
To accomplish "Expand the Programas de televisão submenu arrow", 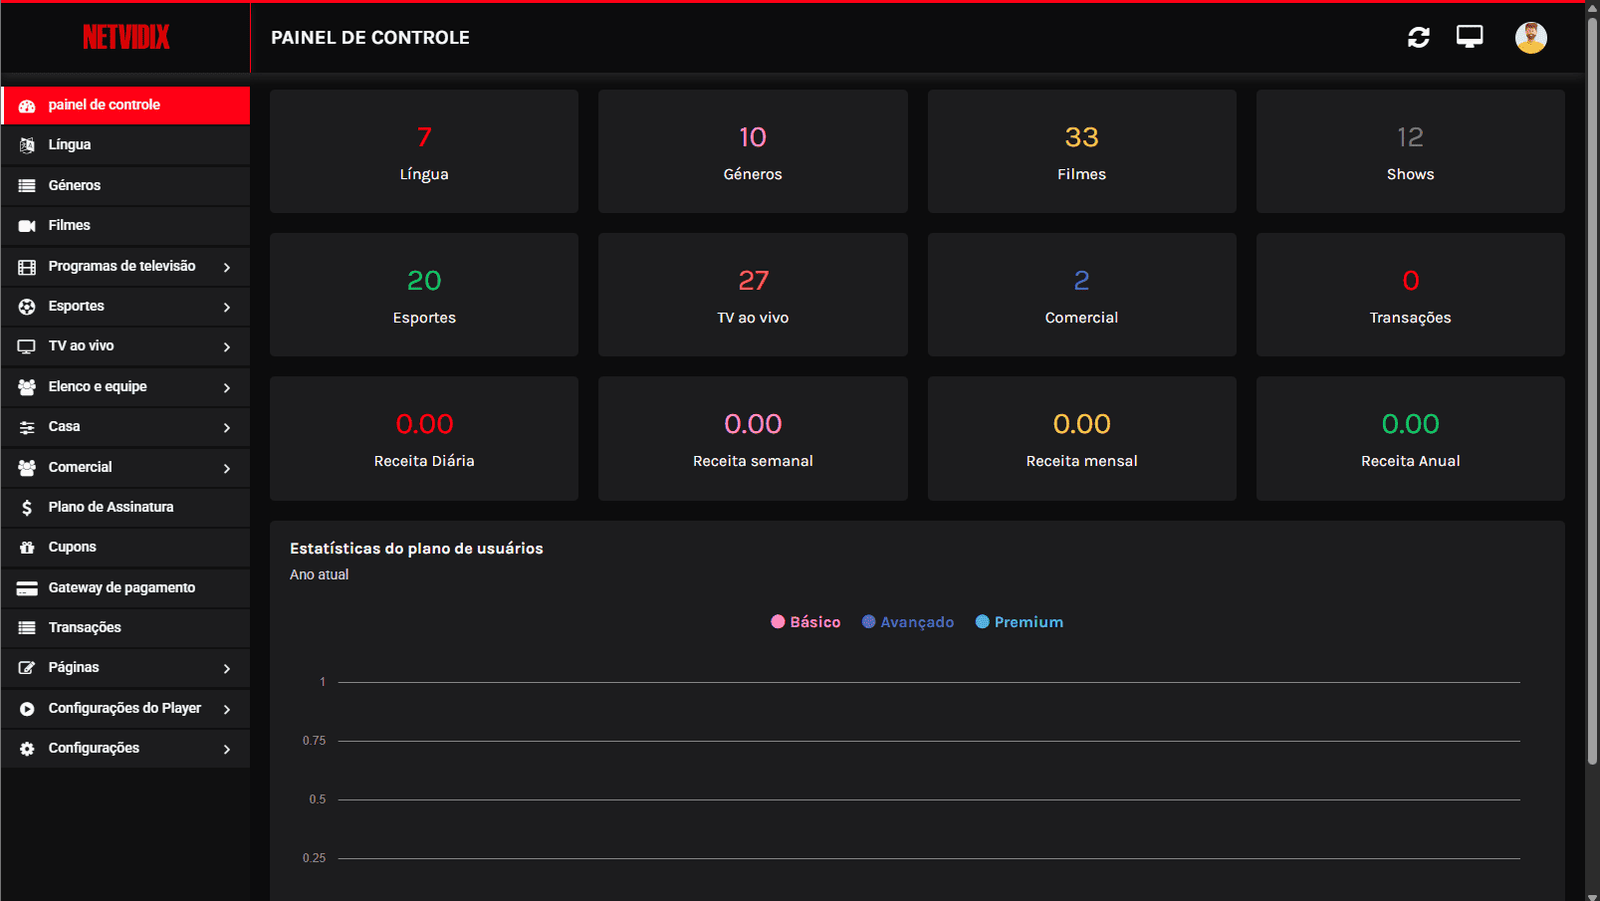I will pyautogui.click(x=227, y=267).
